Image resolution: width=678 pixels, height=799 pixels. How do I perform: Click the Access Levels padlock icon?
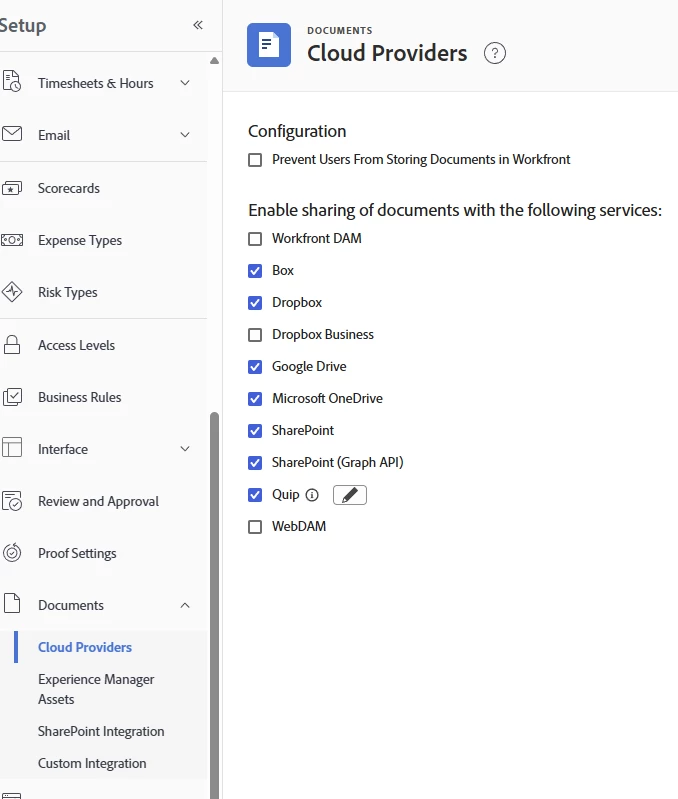click(12, 345)
